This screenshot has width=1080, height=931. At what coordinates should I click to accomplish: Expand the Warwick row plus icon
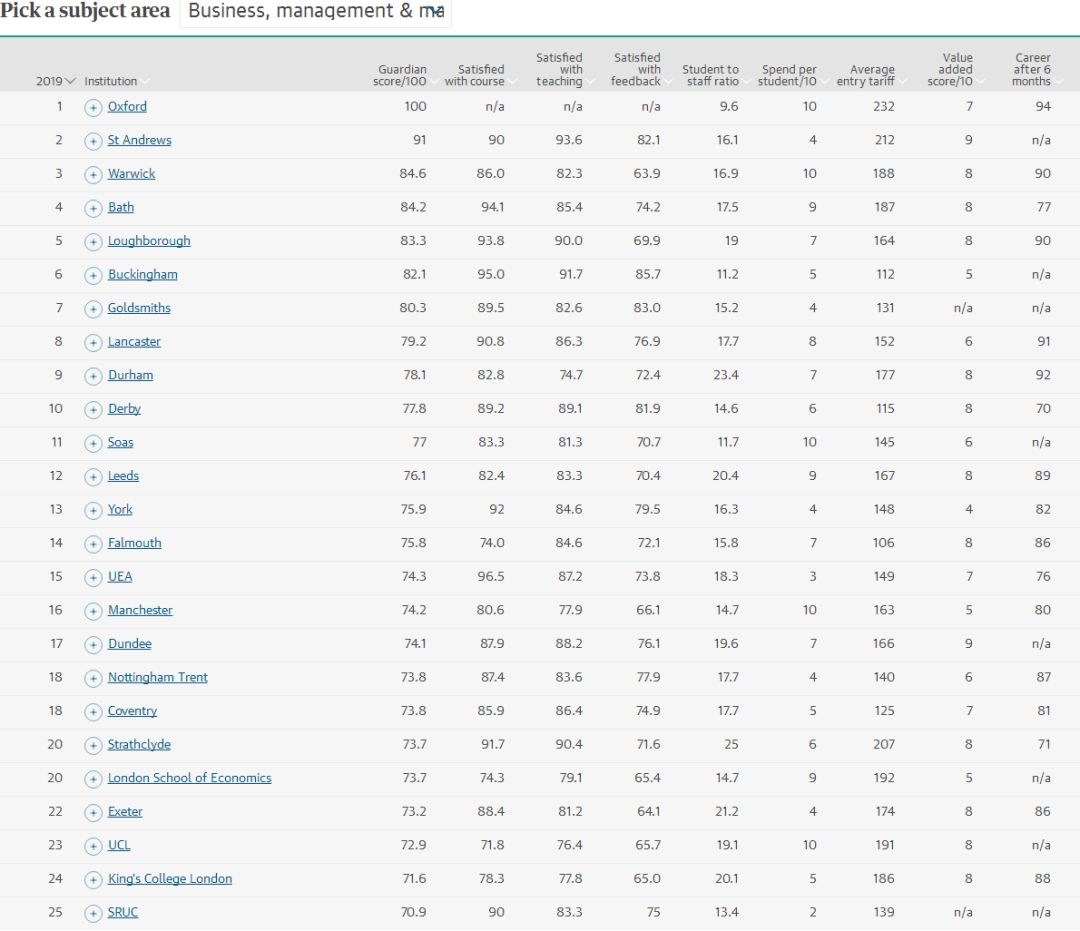[x=93, y=175]
